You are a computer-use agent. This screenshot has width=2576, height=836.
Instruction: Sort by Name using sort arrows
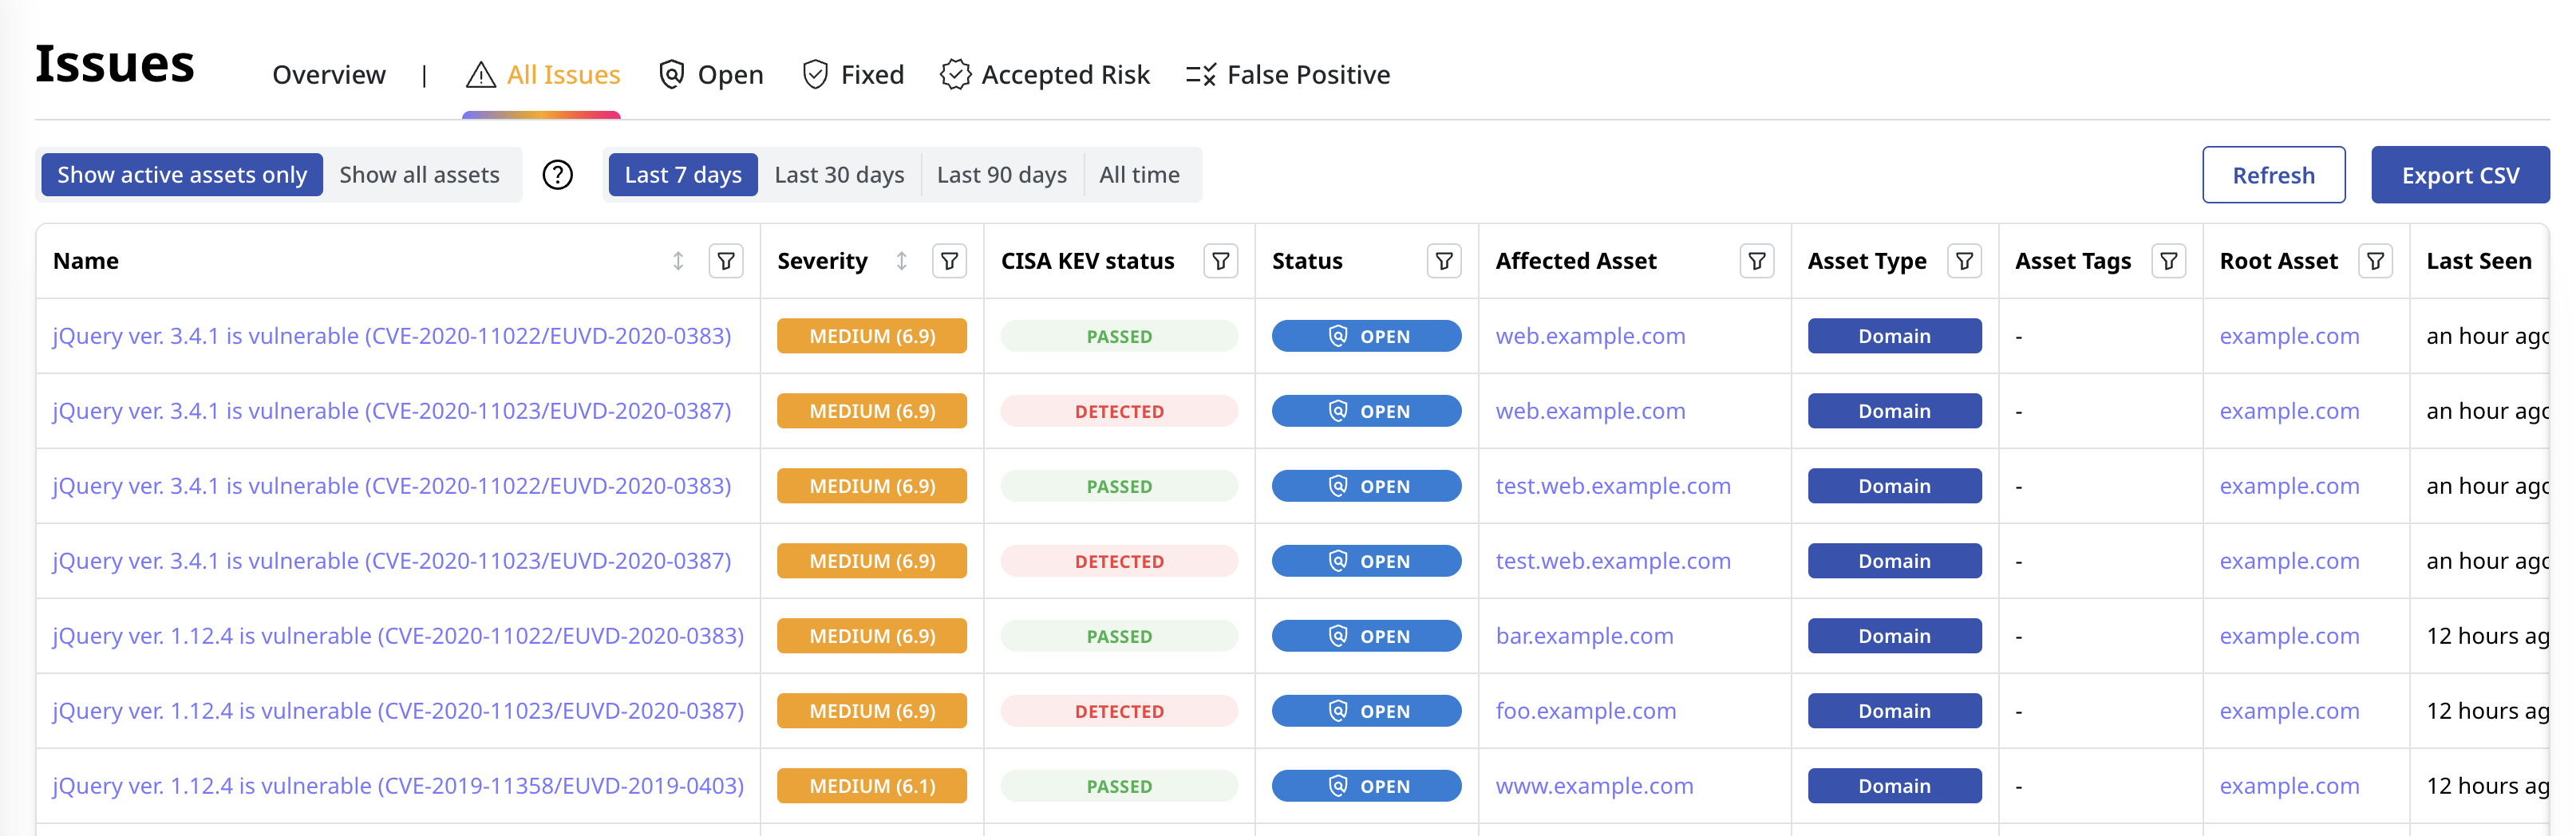click(678, 261)
